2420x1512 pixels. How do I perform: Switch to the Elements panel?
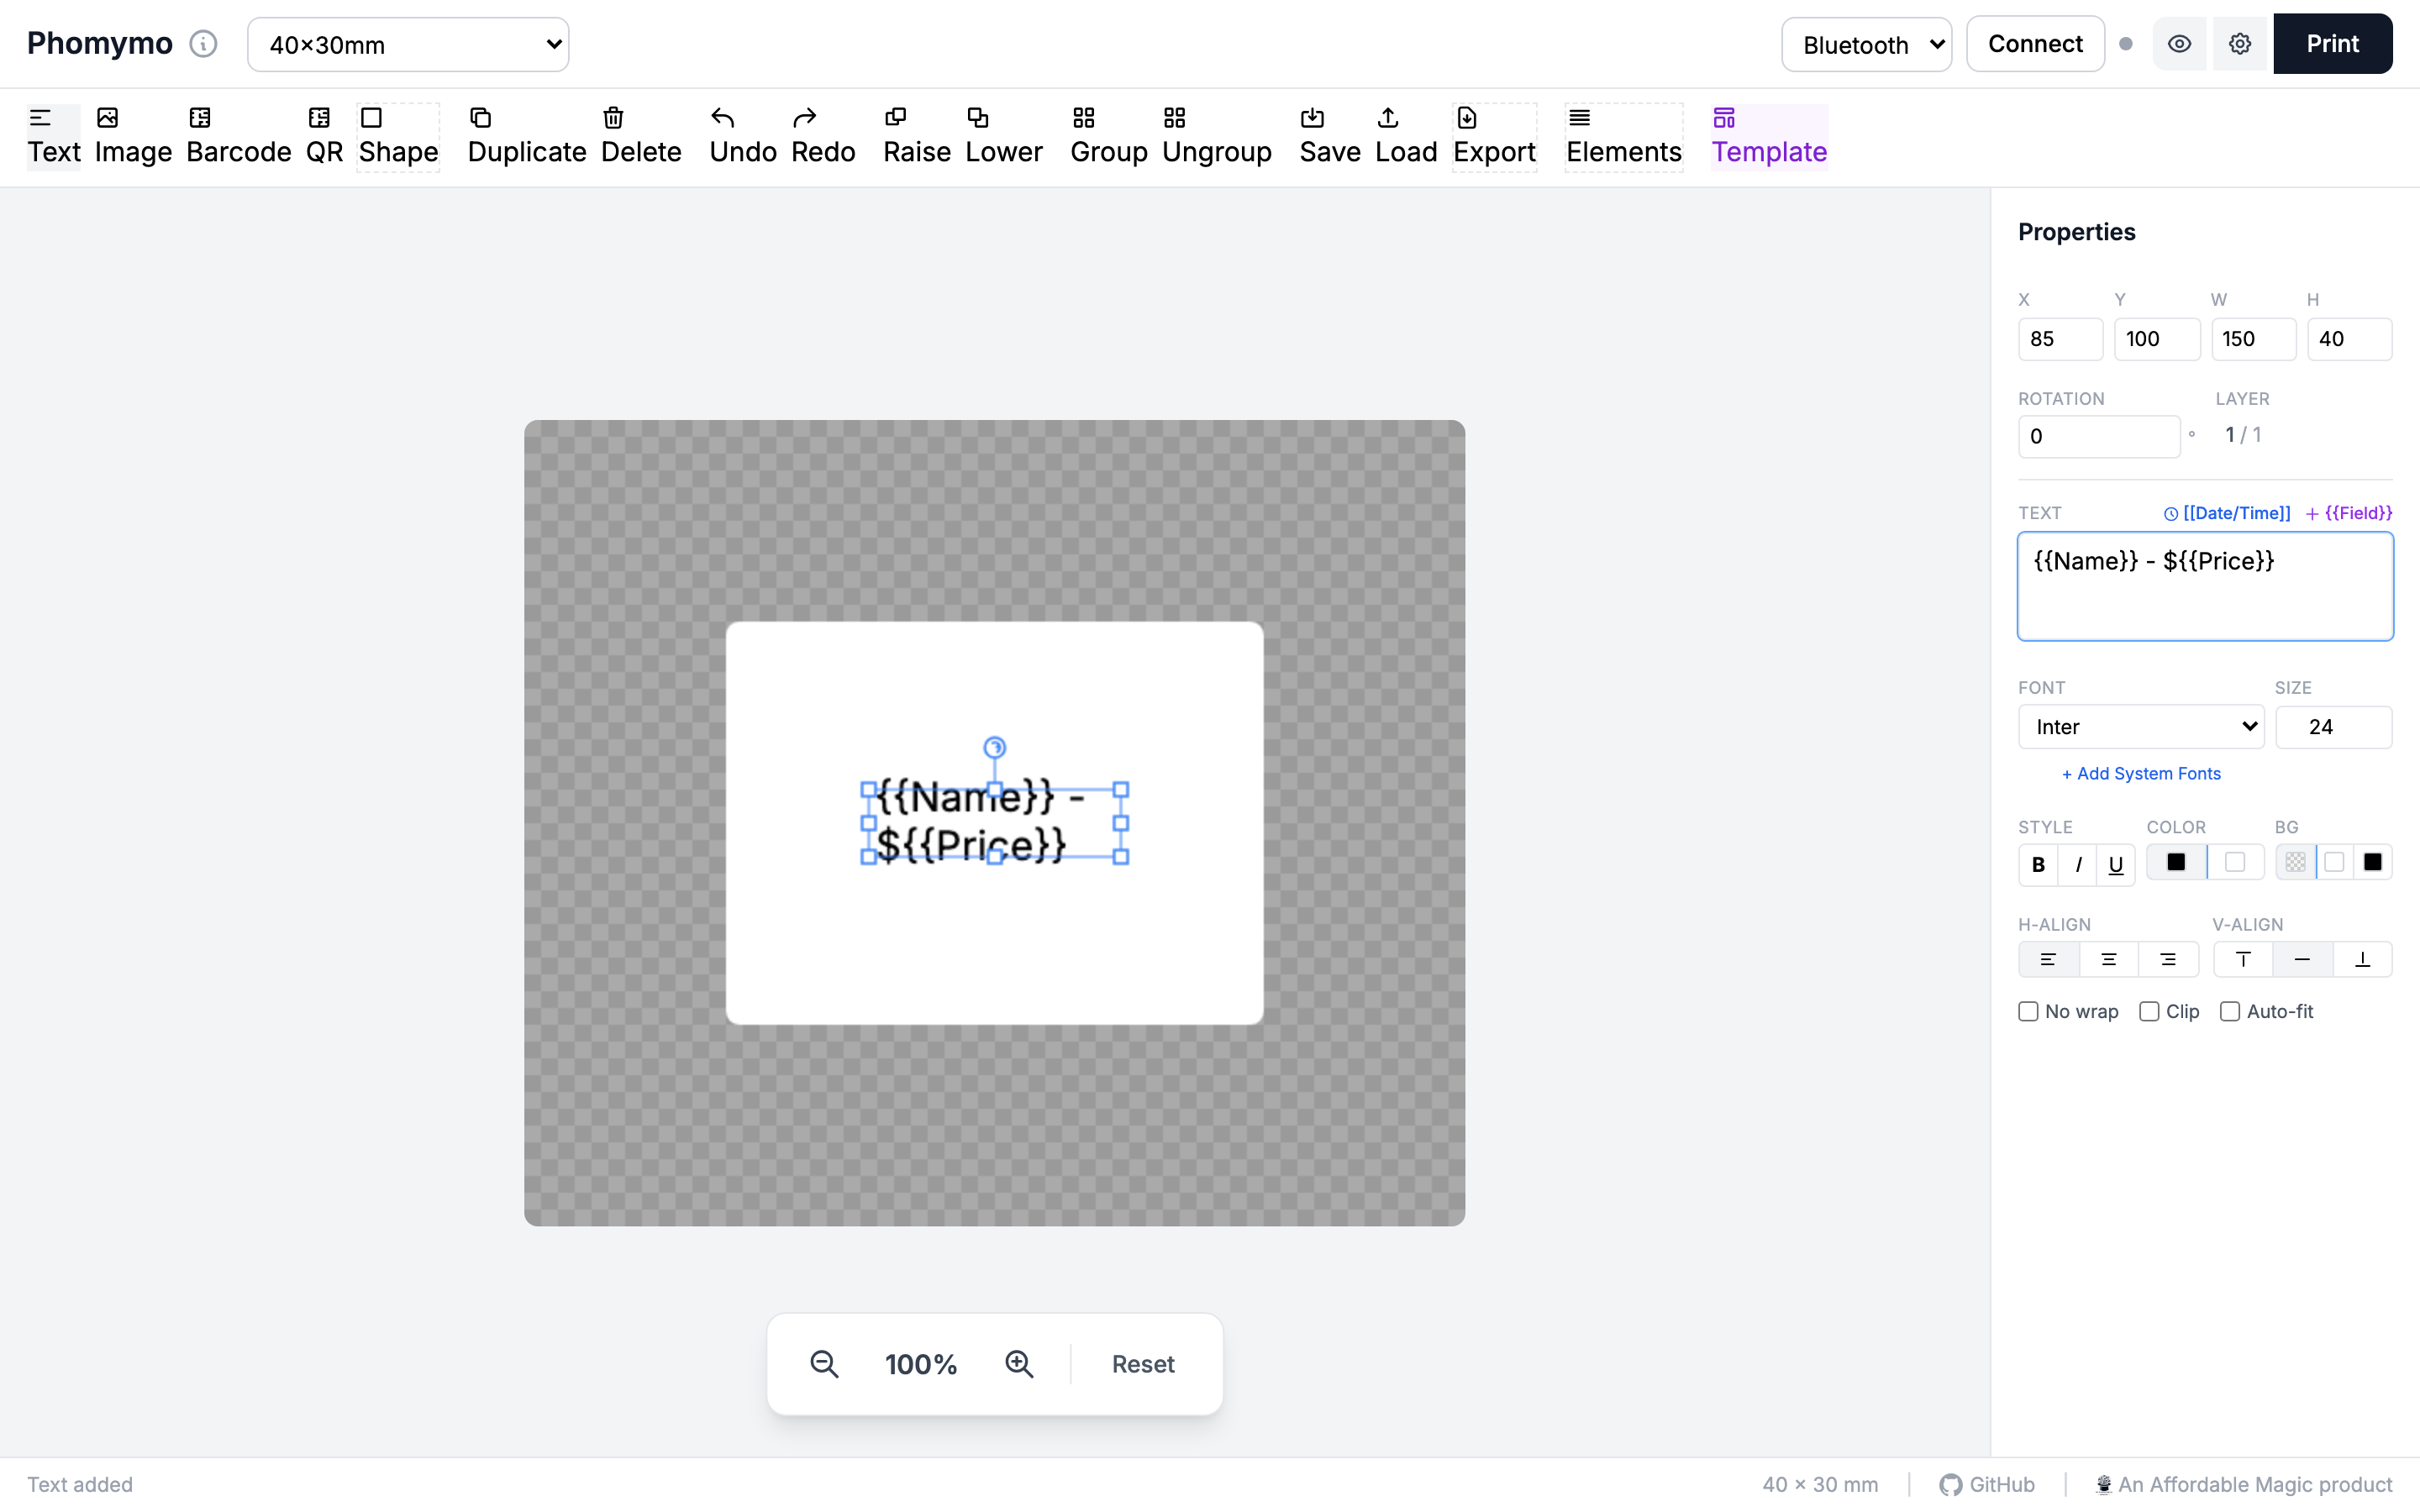(1623, 137)
